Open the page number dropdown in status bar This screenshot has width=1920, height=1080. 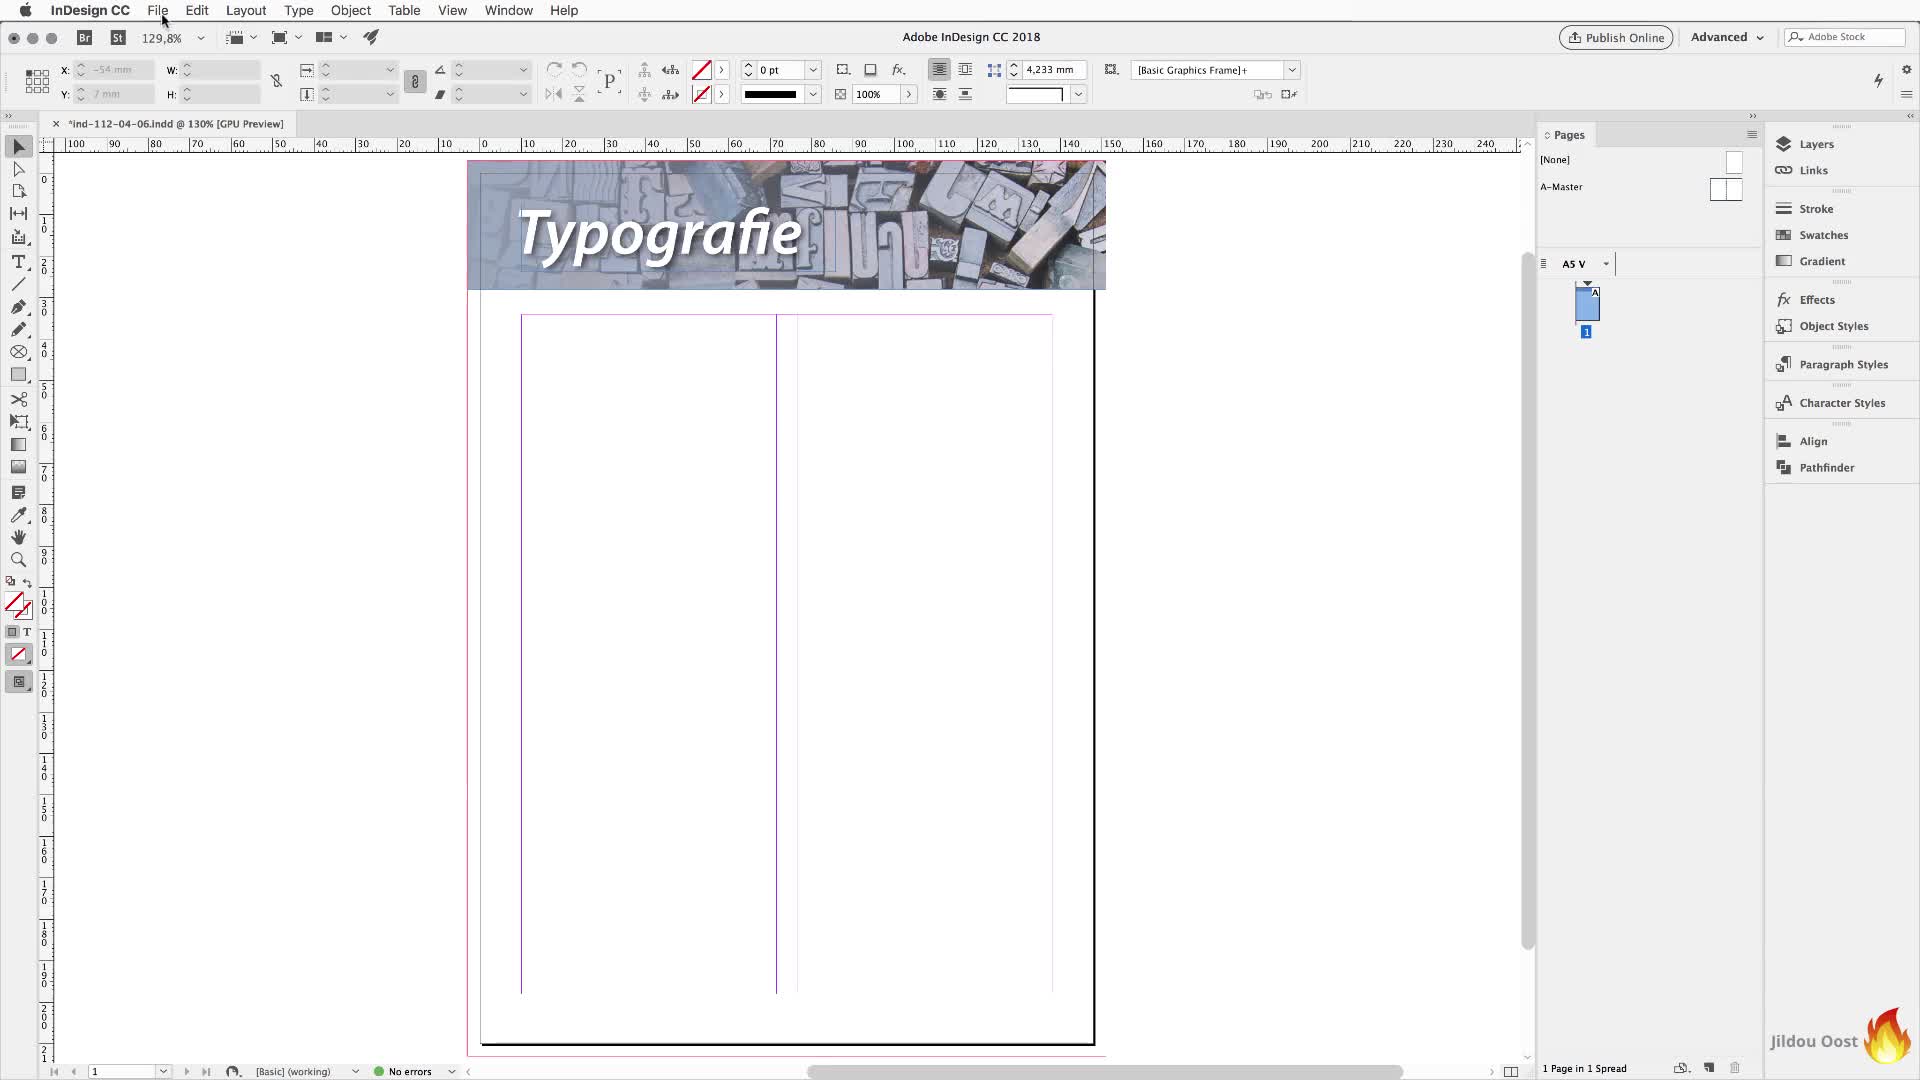tap(163, 1071)
